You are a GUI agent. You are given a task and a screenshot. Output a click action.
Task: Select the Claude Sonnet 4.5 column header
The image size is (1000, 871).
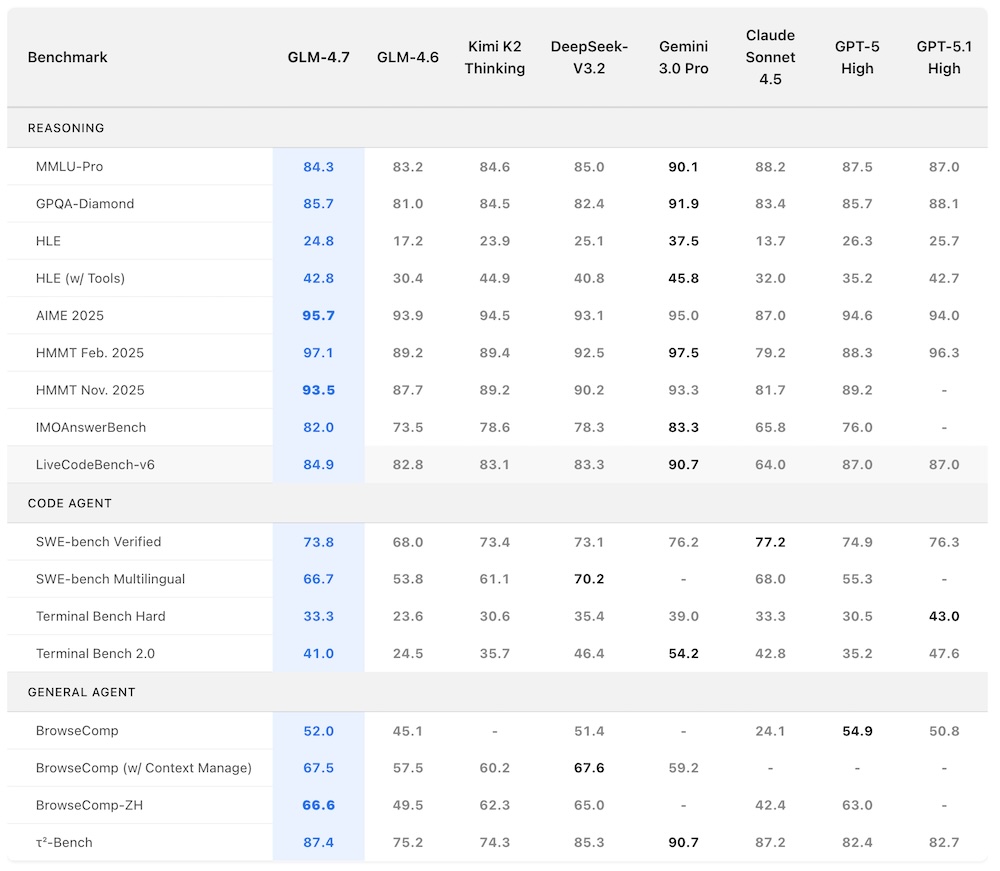coord(770,57)
